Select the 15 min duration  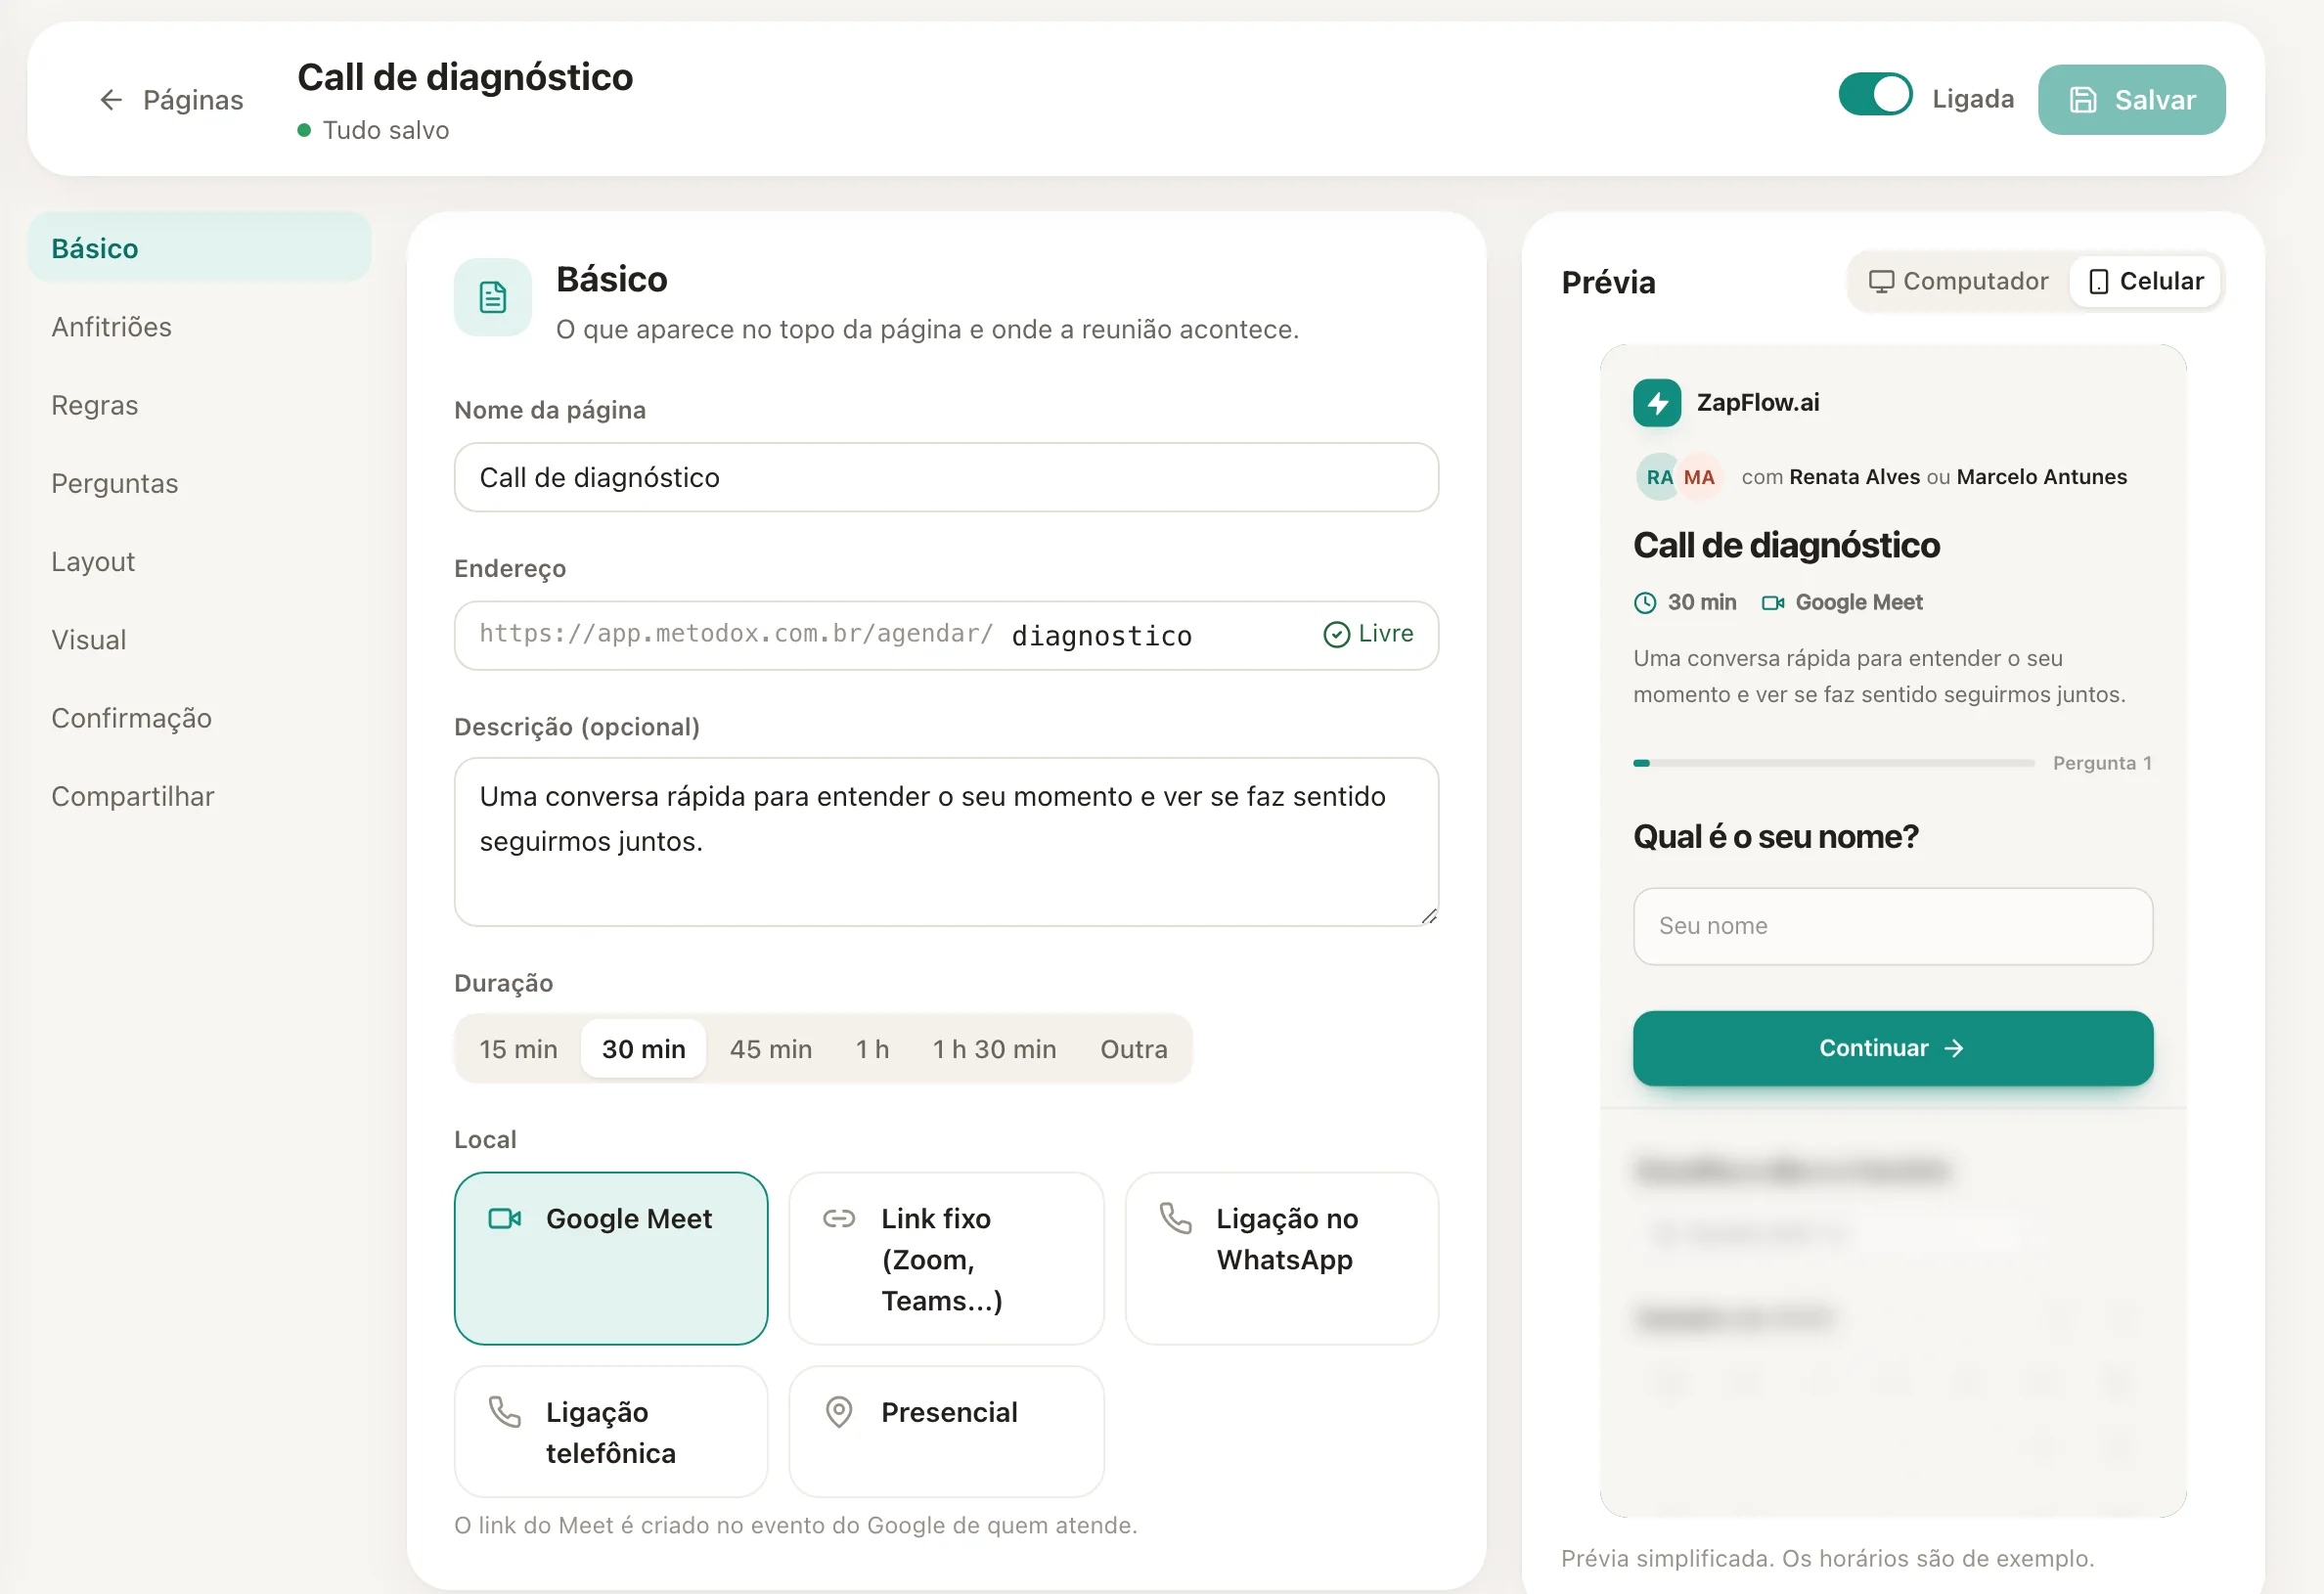pyautogui.click(x=518, y=1049)
